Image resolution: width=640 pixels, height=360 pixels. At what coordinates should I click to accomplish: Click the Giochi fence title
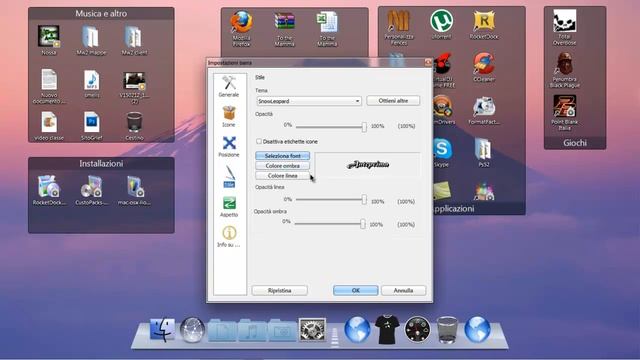575,143
